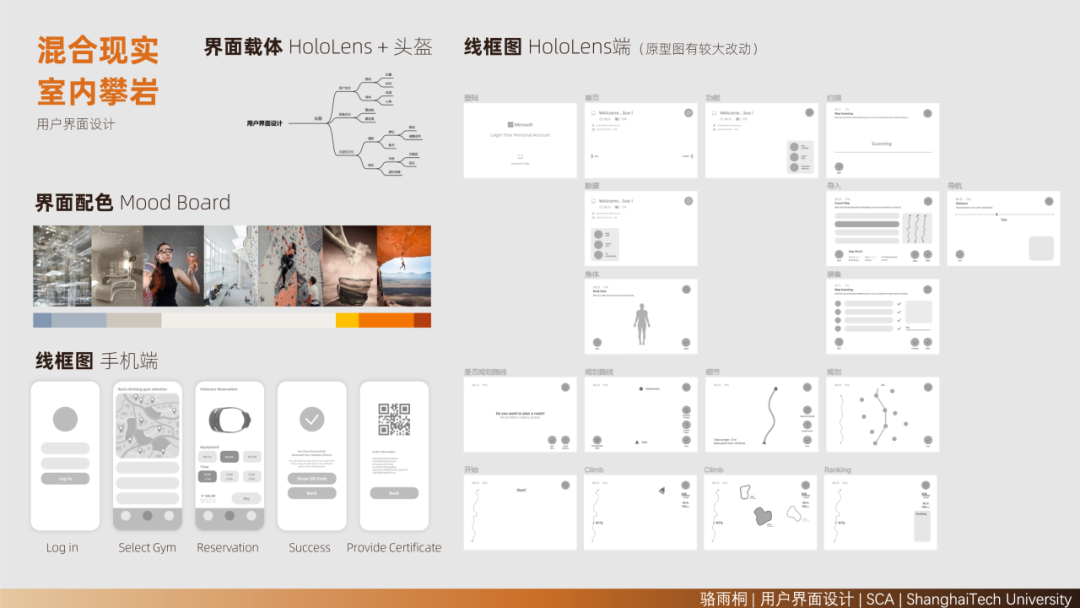Click the round profile button in the 导航 wireframe
This screenshot has height=608, width=1080.
click(1049, 201)
